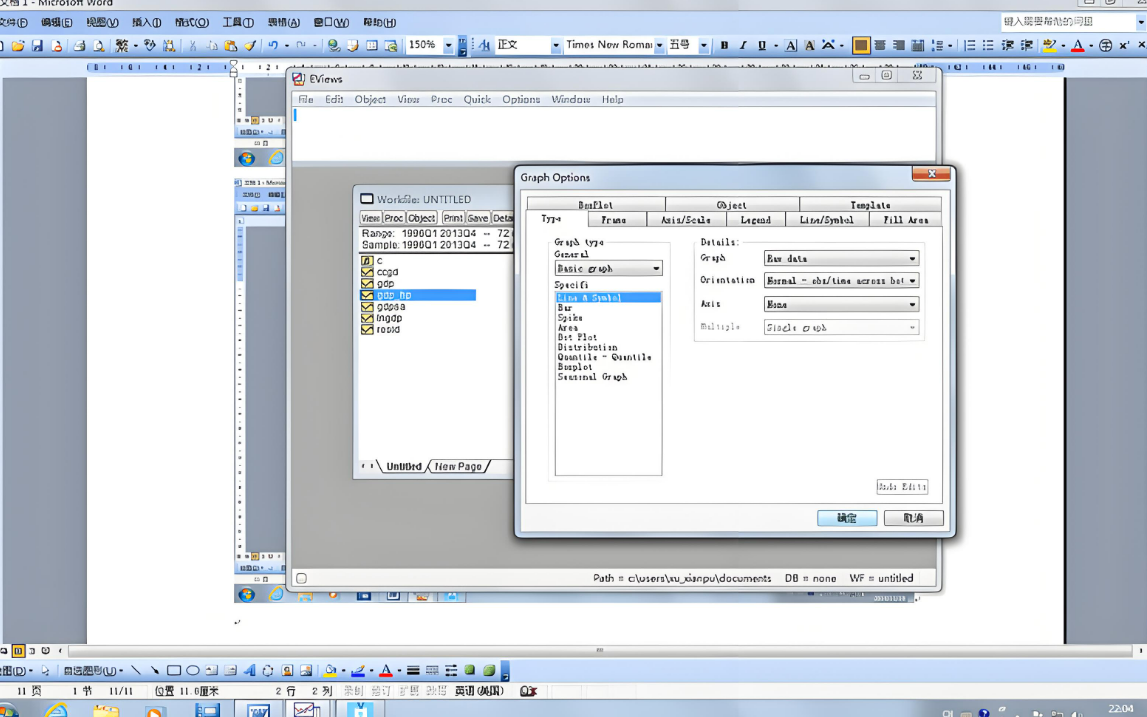Open Object menu in EViews menu bar
1147x717 pixels.
pyautogui.click(x=370, y=100)
